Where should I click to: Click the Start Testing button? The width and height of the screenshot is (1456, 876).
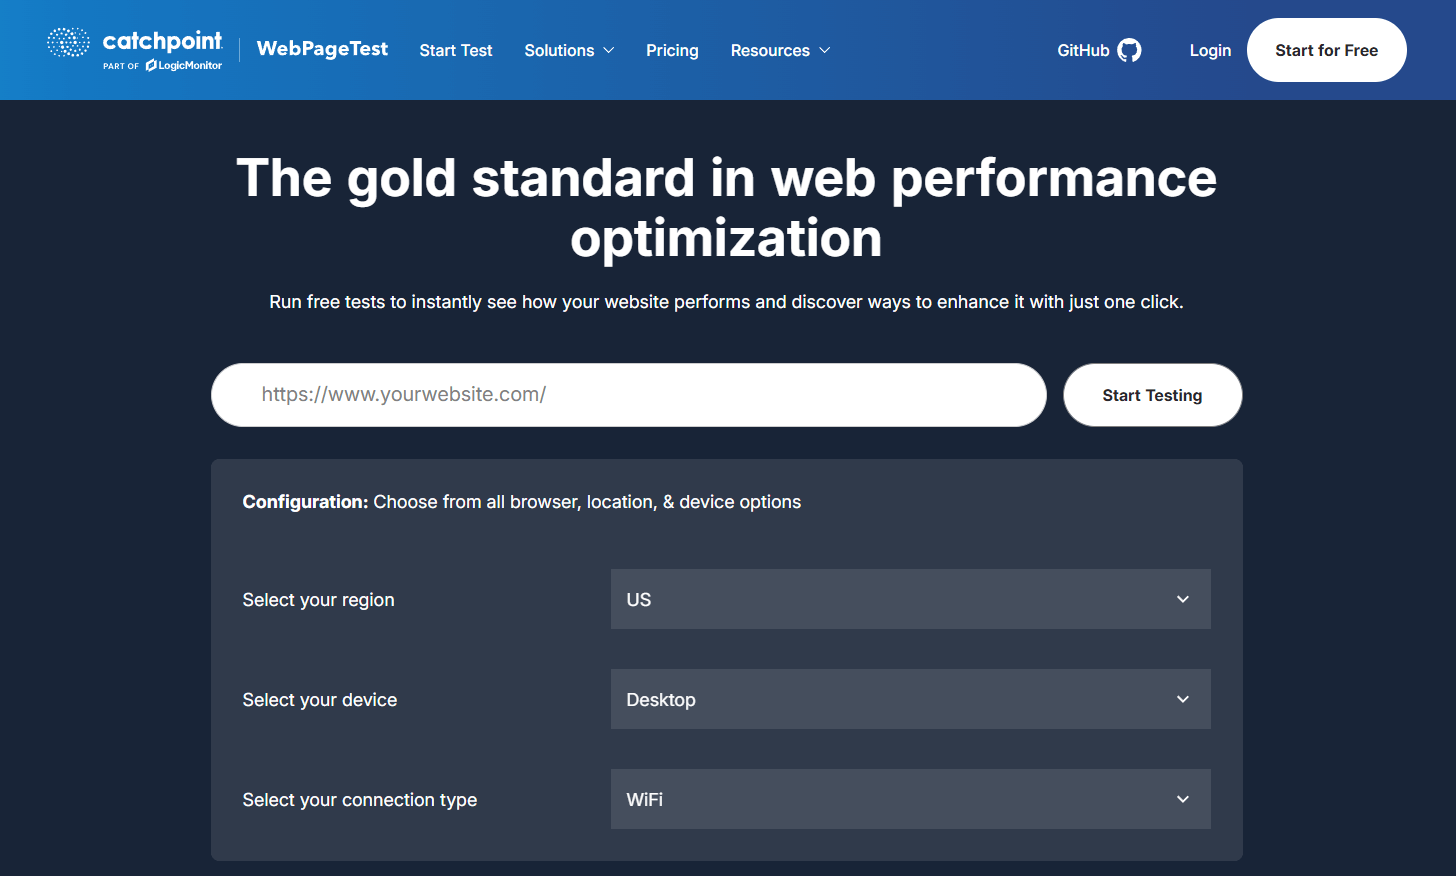(x=1152, y=394)
